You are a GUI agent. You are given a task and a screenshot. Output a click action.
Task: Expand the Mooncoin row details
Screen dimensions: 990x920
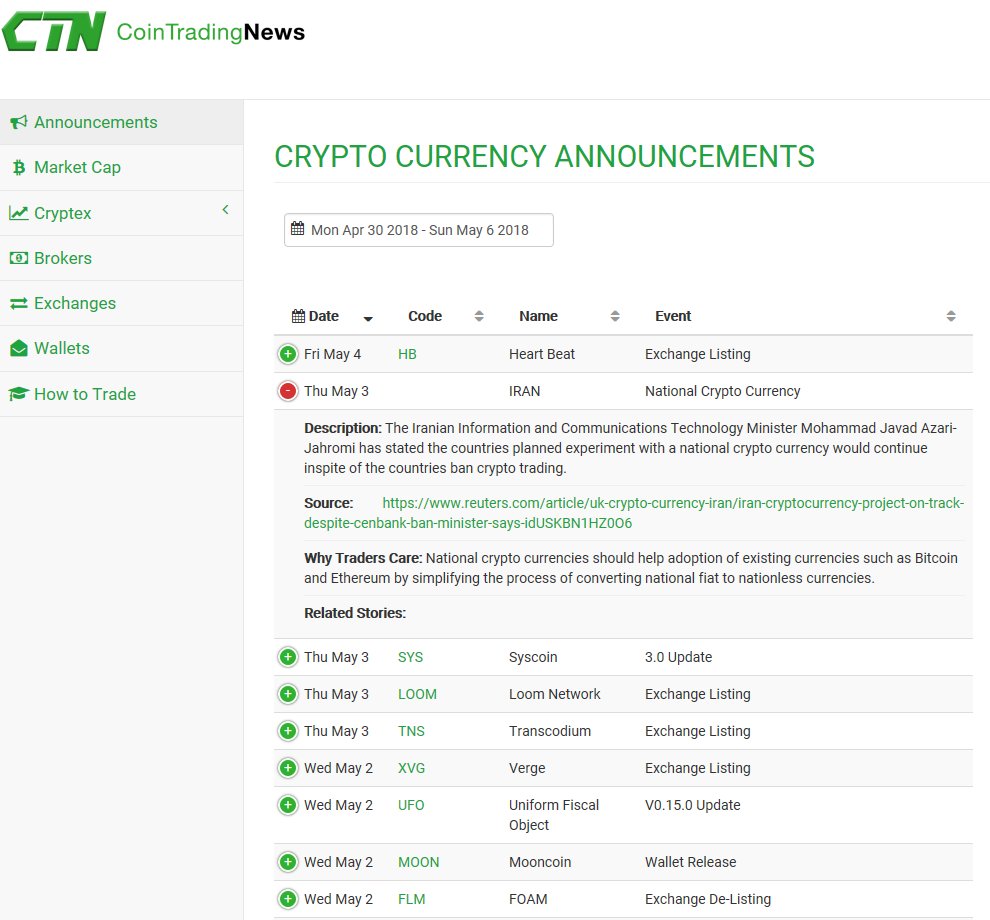288,863
